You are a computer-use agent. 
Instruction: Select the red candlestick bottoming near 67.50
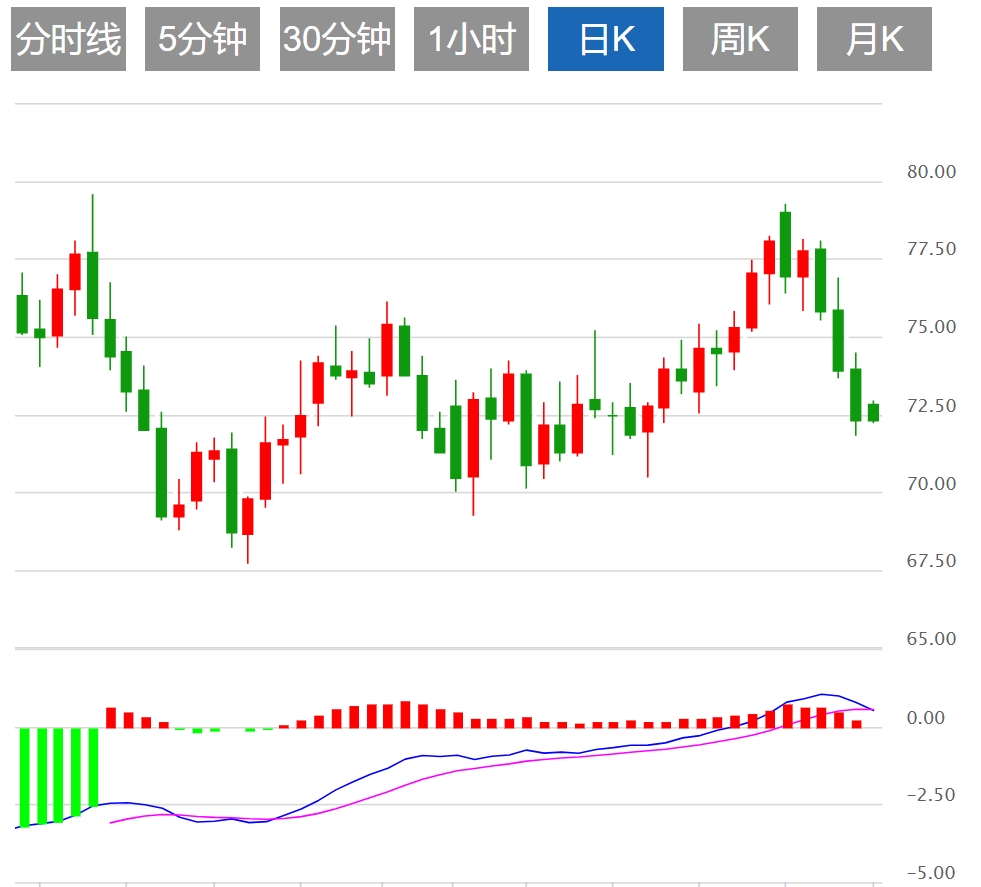[x=248, y=516]
